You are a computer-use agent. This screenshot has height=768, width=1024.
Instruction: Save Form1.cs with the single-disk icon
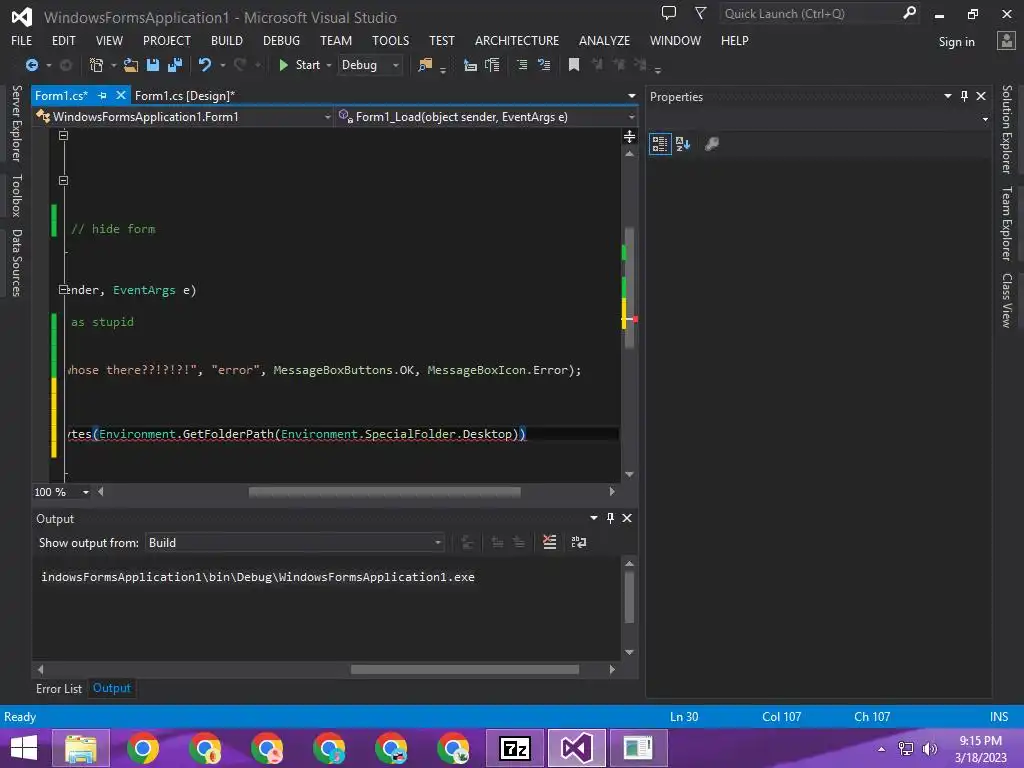[153, 65]
